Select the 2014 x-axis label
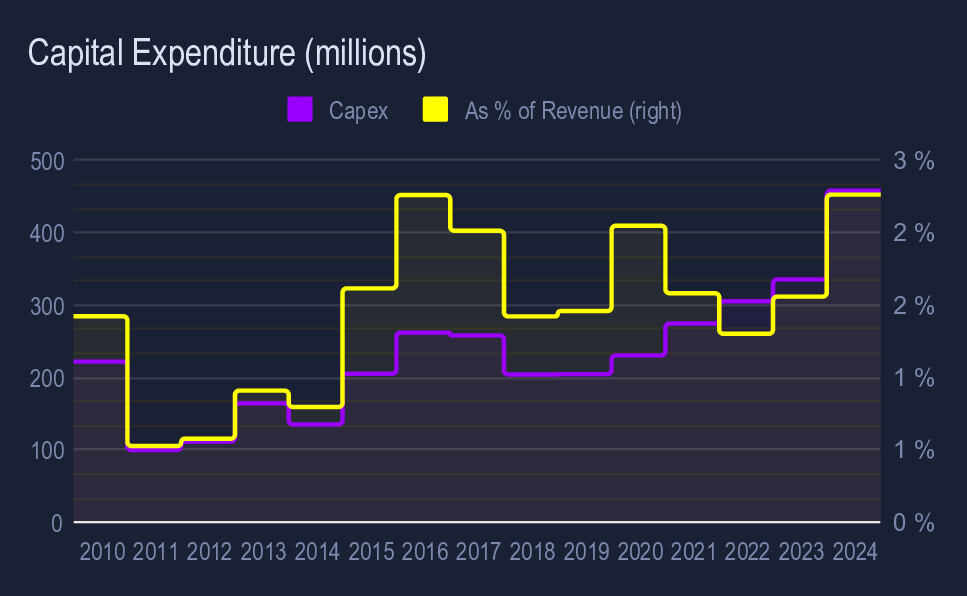The image size is (967, 596). pos(317,552)
